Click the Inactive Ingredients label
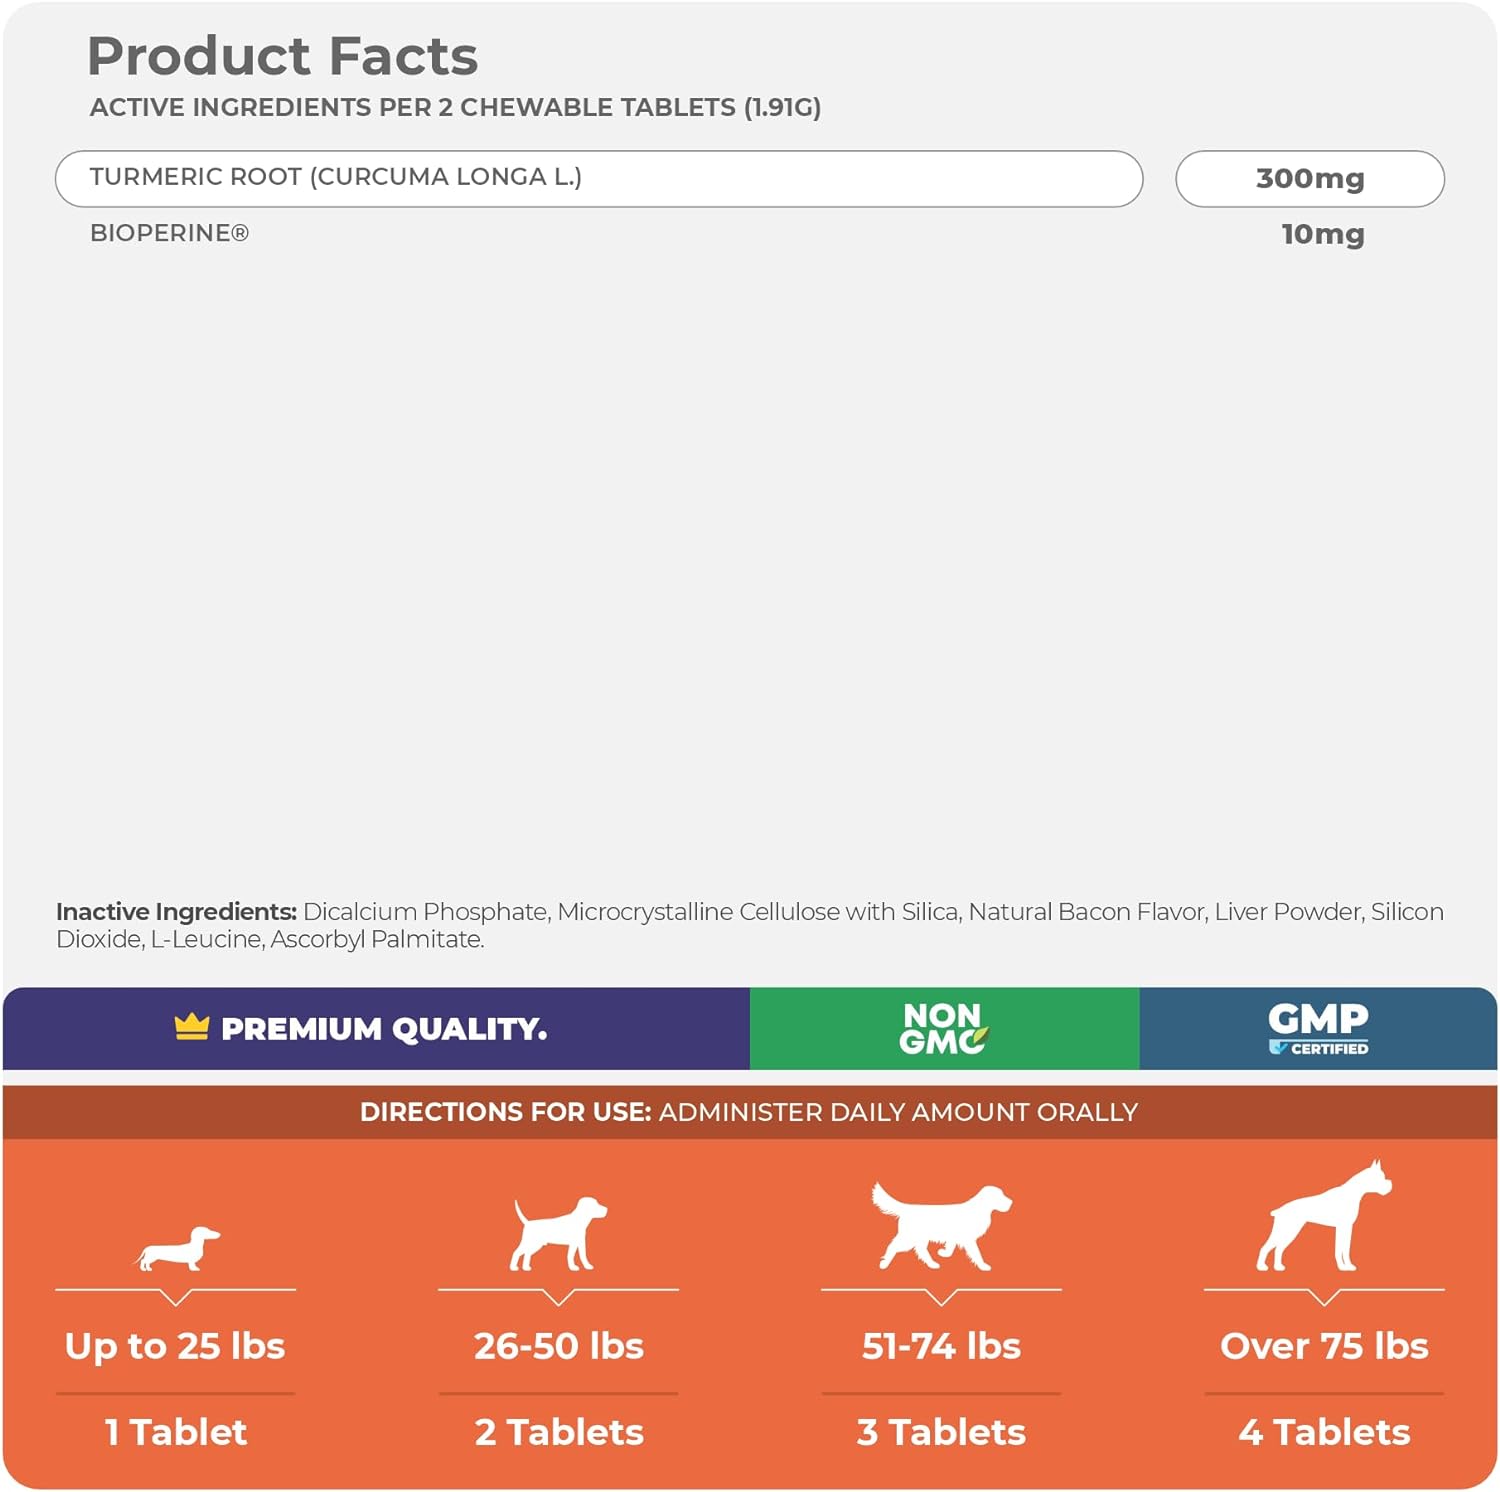The width and height of the screenshot is (1500, 1492). click(176, 912)
